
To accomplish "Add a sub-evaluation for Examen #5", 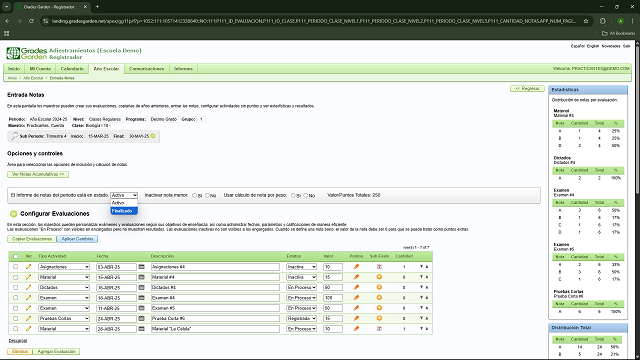I will (x=379, y=308).
